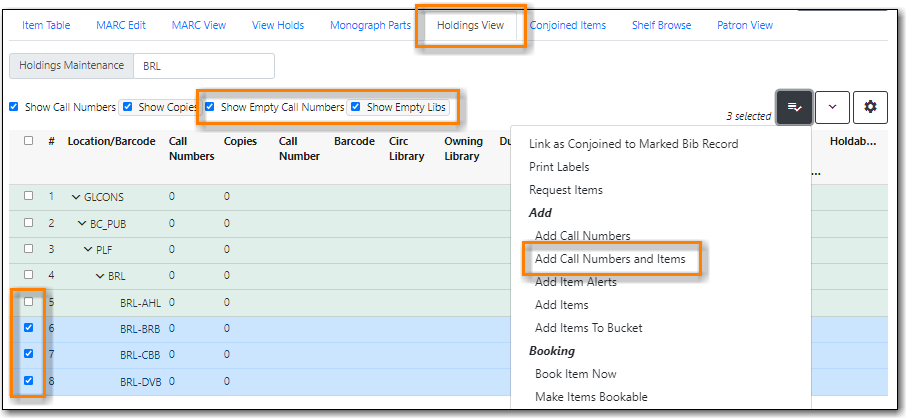Image resolution: width=906 pixels, height=418 pixels.
Task: Choose Link as Conjoined to Marked Bib Record
Action: click(x=634, y=144)
